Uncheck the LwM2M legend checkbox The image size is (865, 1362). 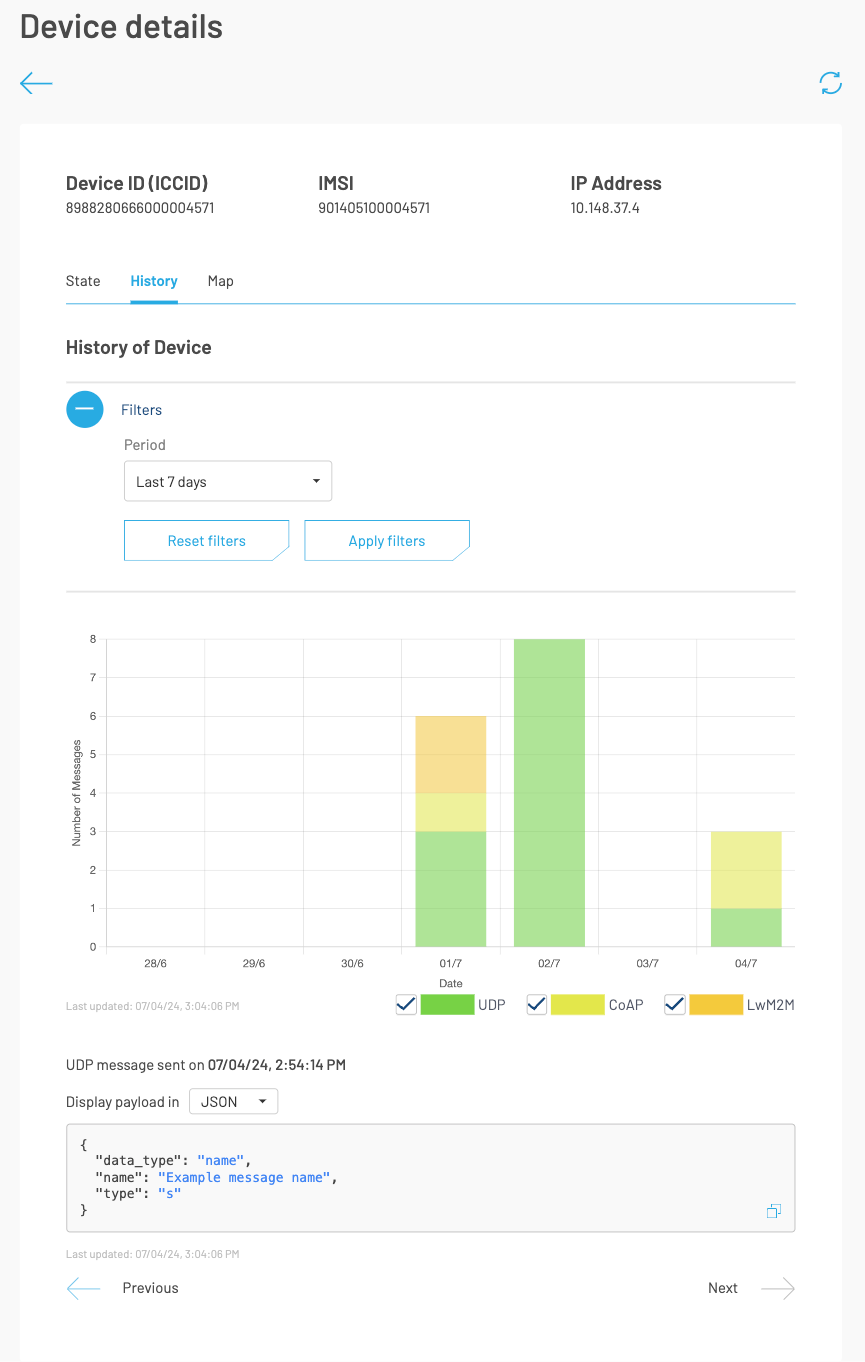pos(675,1005)
